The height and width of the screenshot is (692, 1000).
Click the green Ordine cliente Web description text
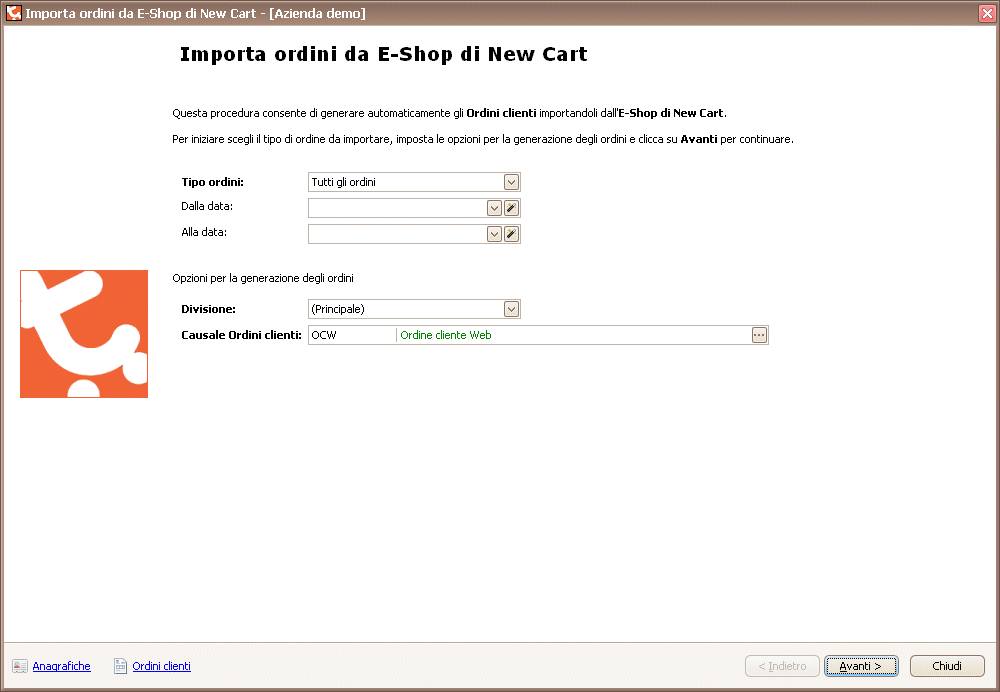pos(446,335)
